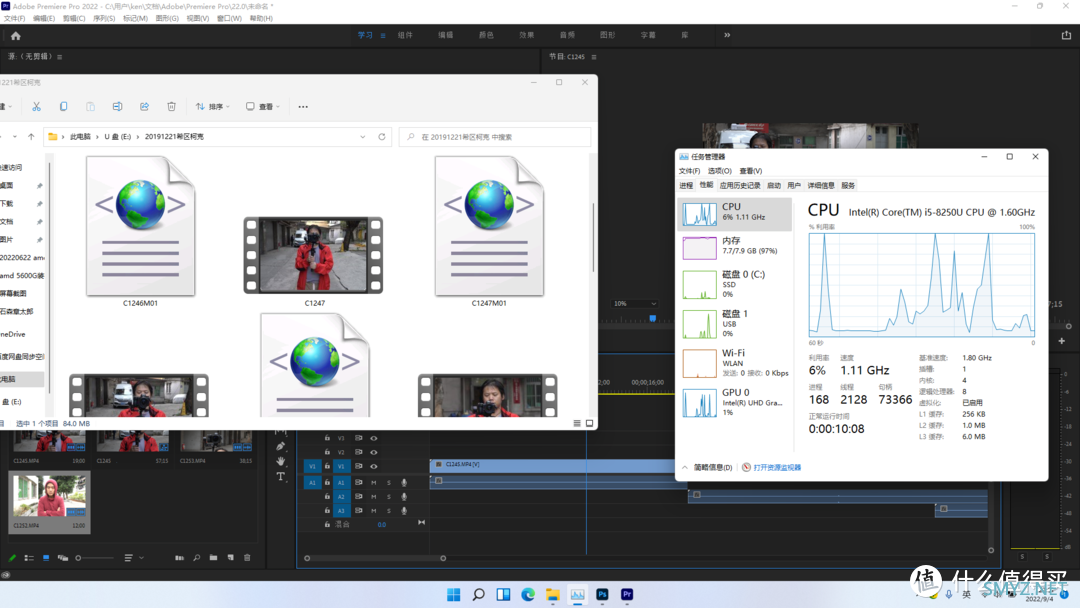
Task: Select the Hand tool in Premiere
Action: [x=280, y=461]
